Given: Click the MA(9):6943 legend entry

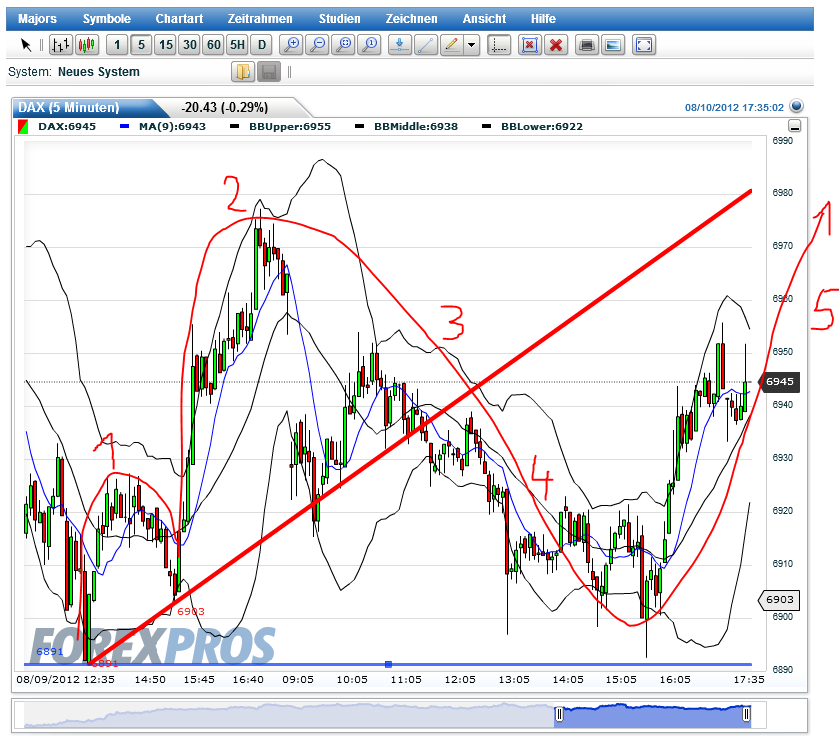Looking at the screenshot, I should pos(163,127).
